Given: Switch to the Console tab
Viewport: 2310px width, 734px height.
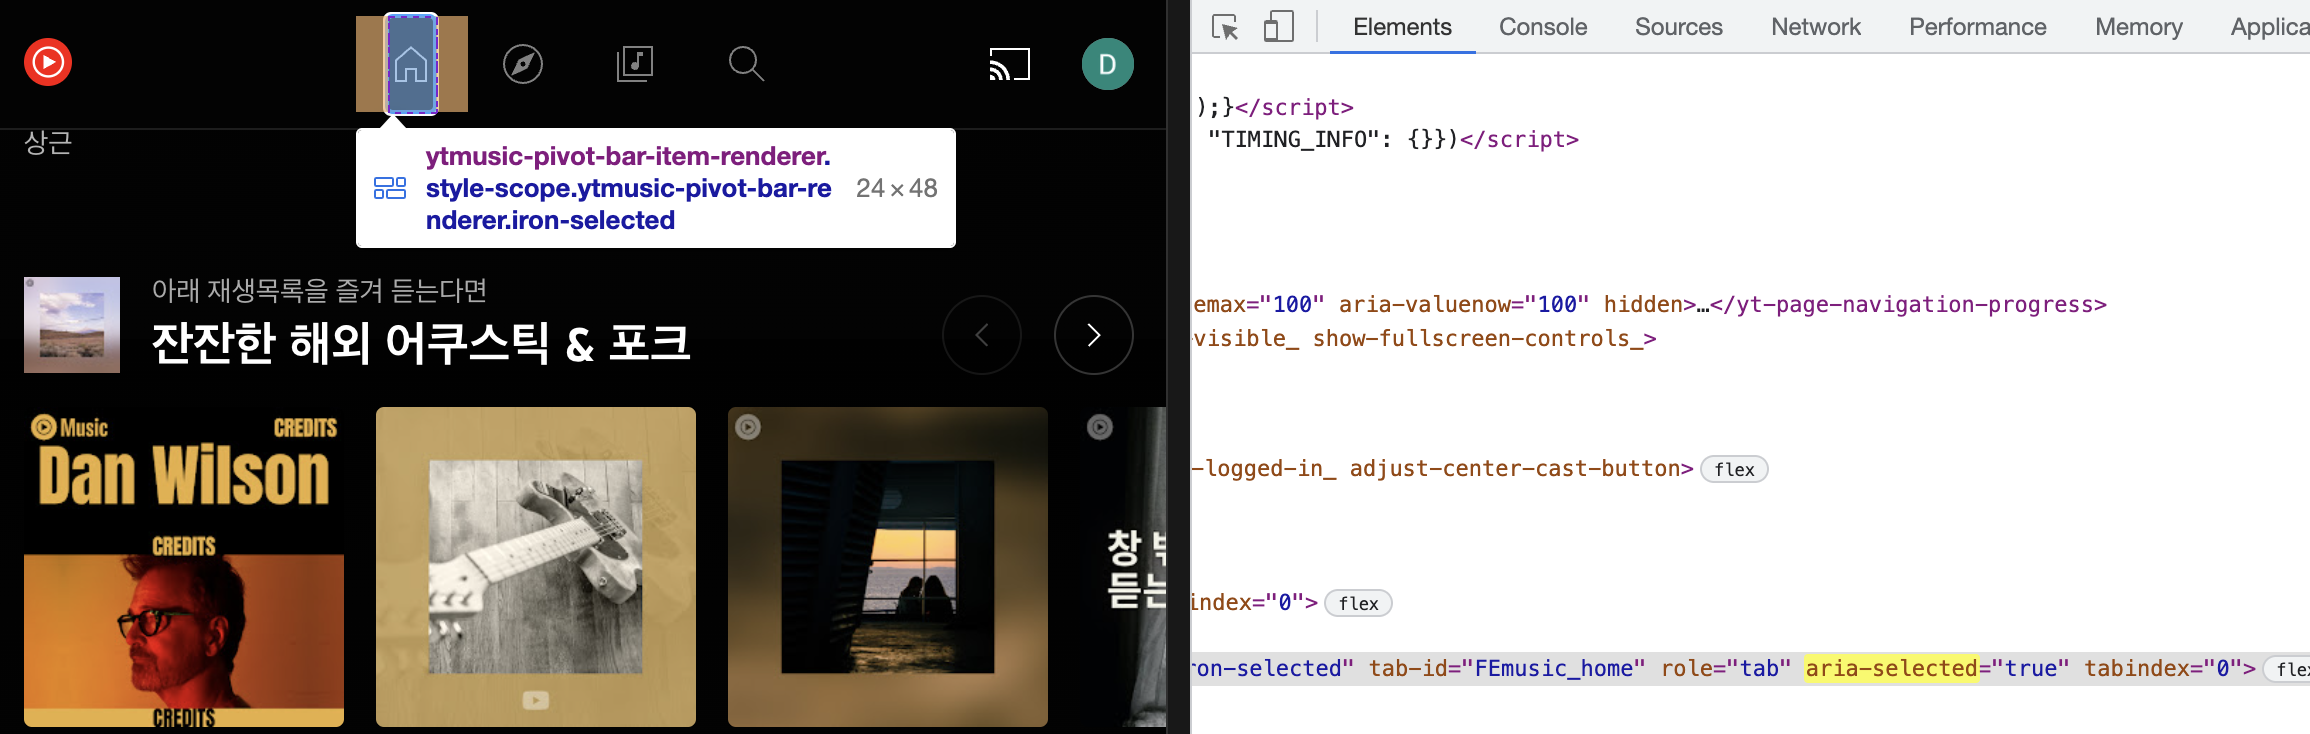Looking at the screenshot, I should pos(1543,27).
